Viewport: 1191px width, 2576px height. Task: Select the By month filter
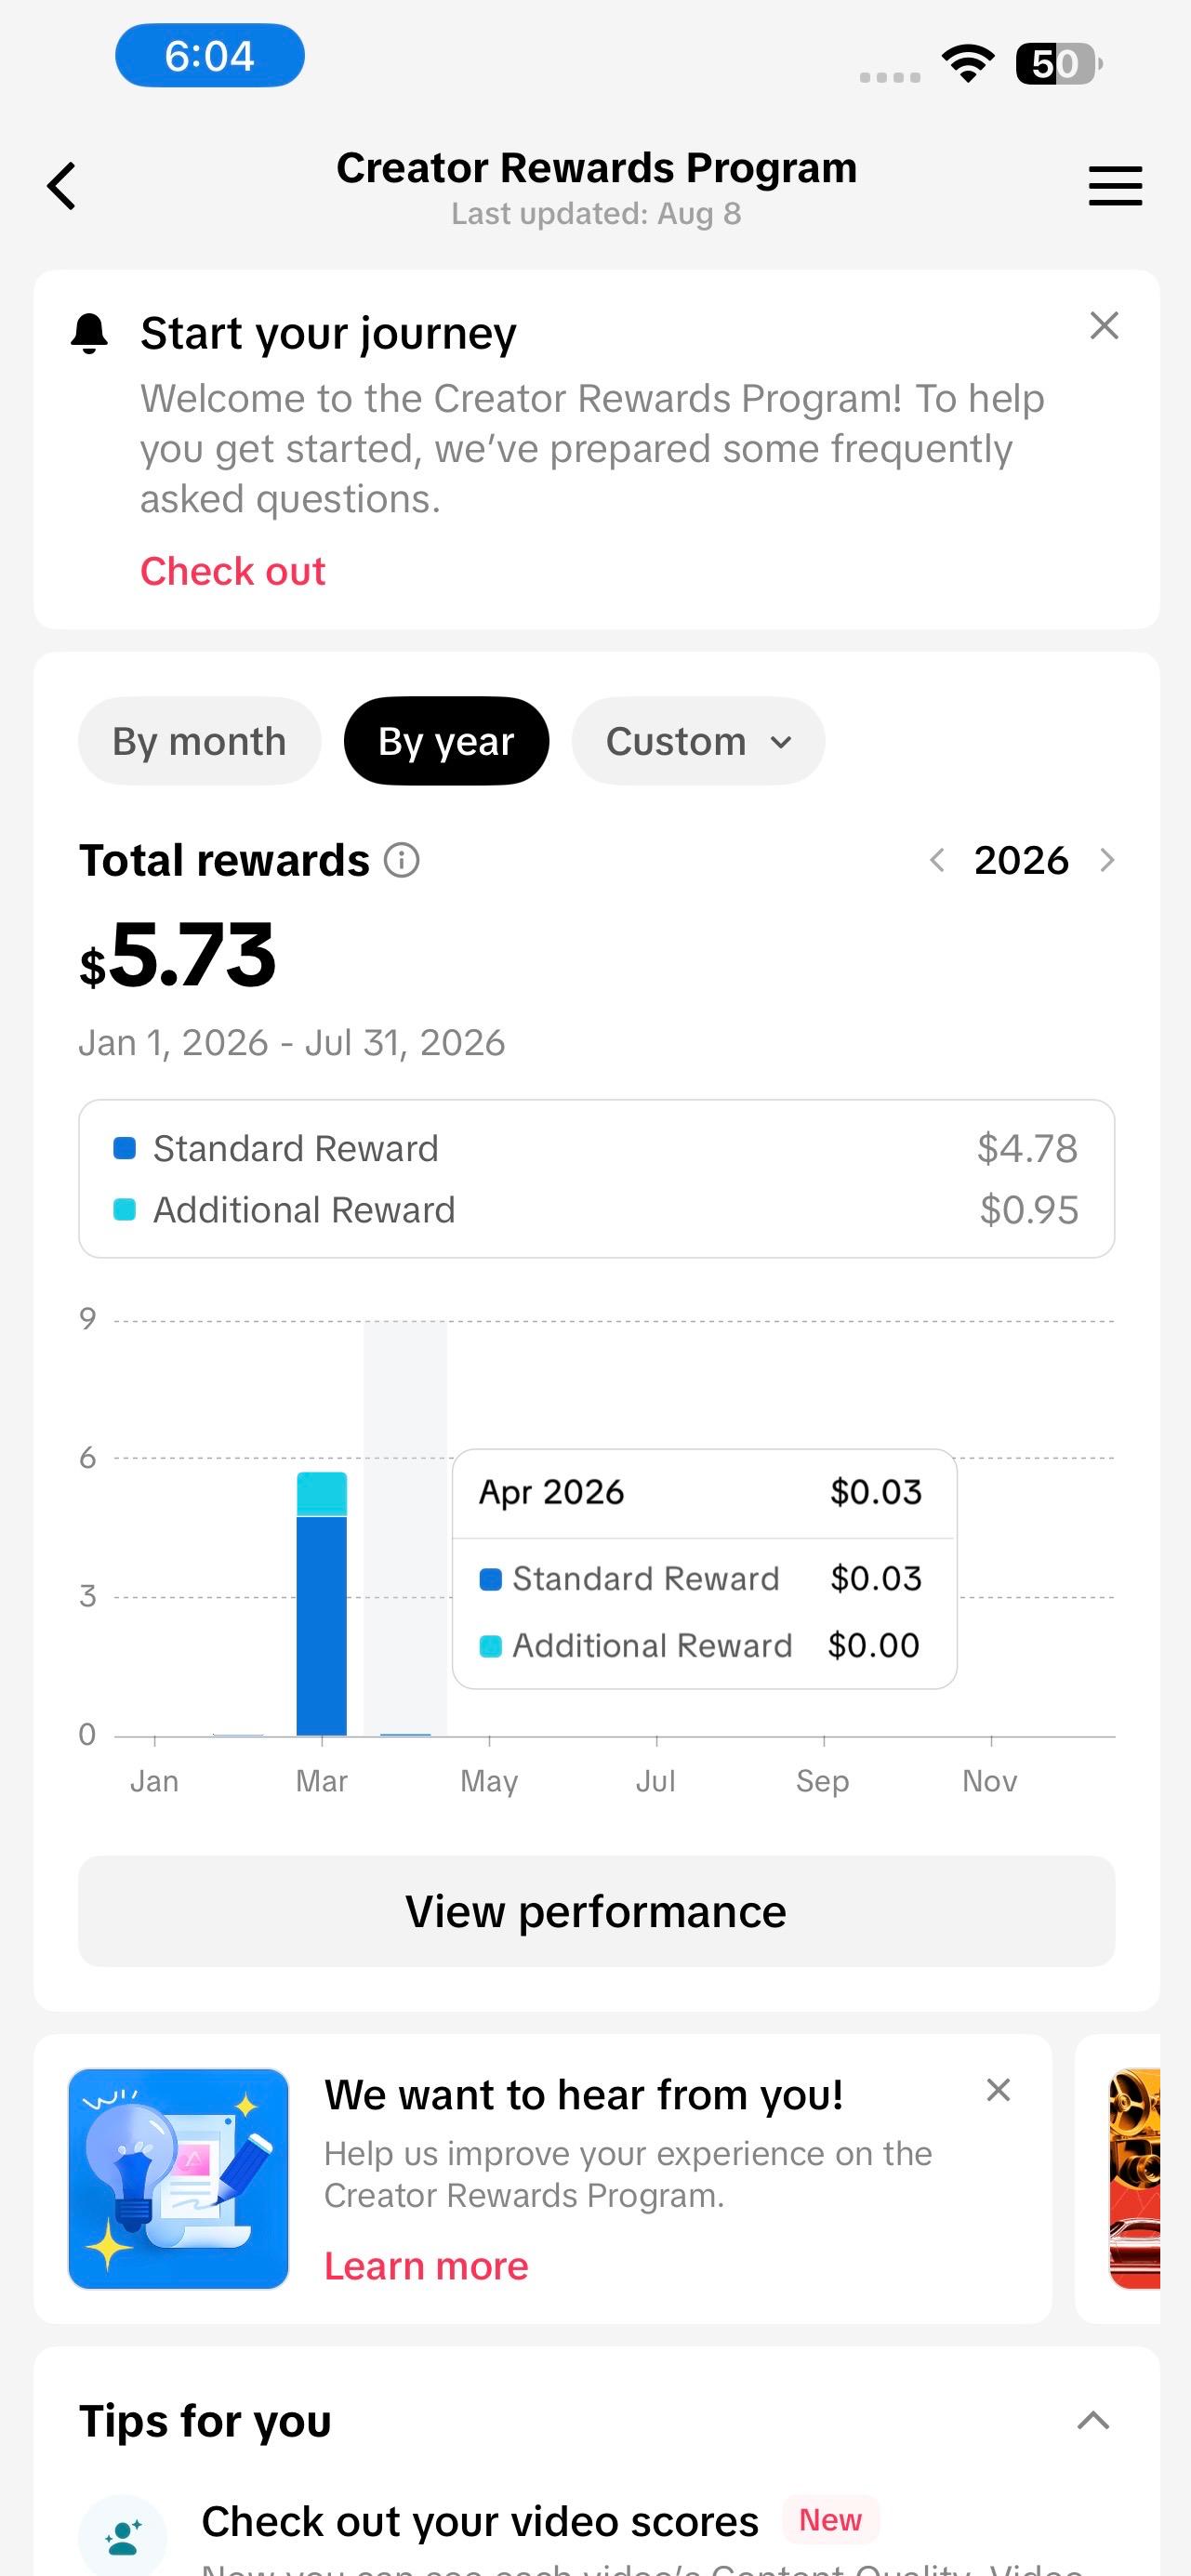199,741
